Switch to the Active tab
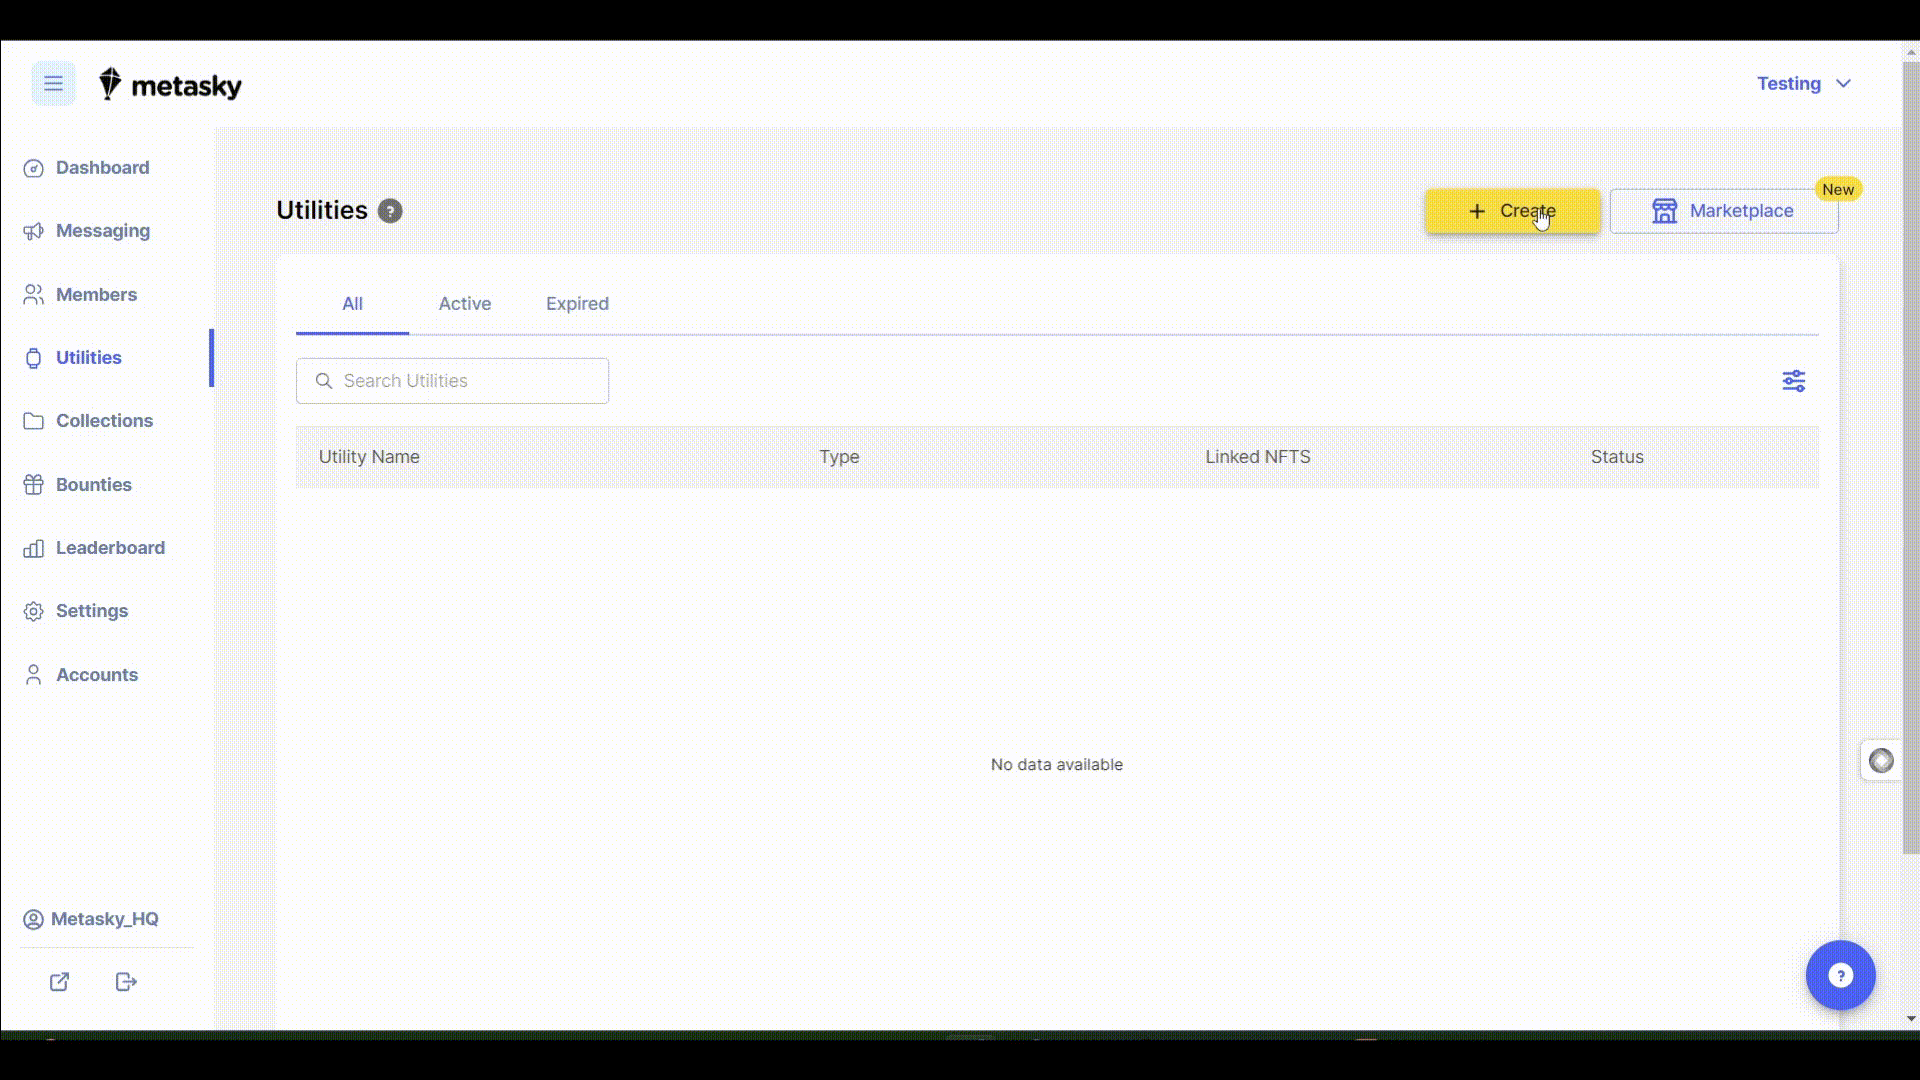This screenshot has height=1080, width=1920. click(x=464, y=304)
